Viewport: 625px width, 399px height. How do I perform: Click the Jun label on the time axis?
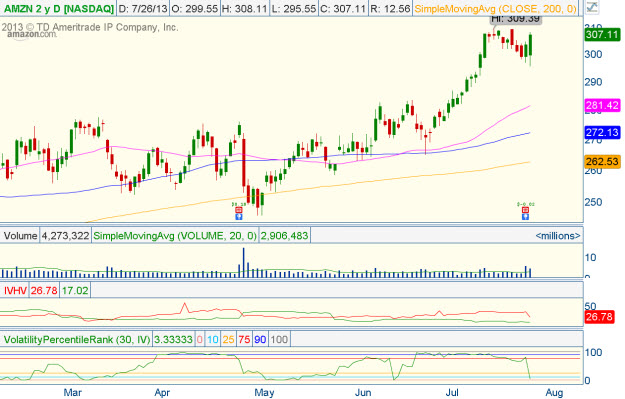pos(363,393)
